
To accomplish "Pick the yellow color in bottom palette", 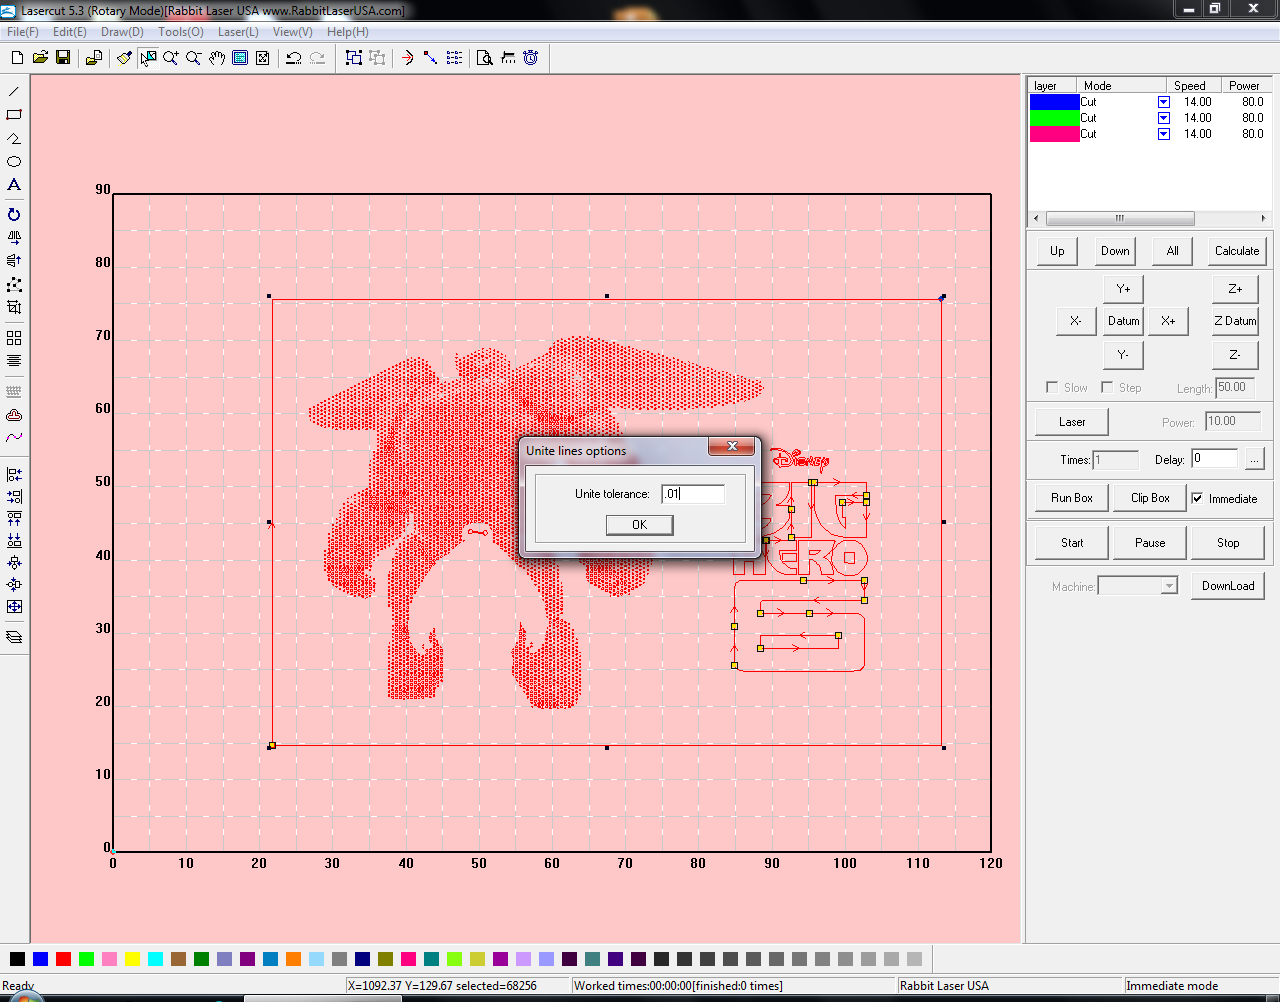I will (132, 959).
